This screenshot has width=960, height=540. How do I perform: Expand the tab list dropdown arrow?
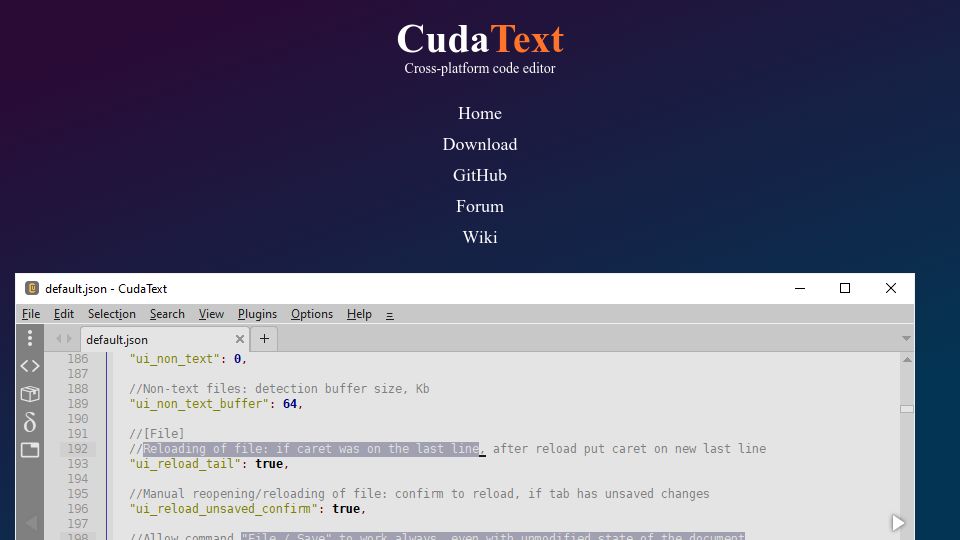click(906, 339)
